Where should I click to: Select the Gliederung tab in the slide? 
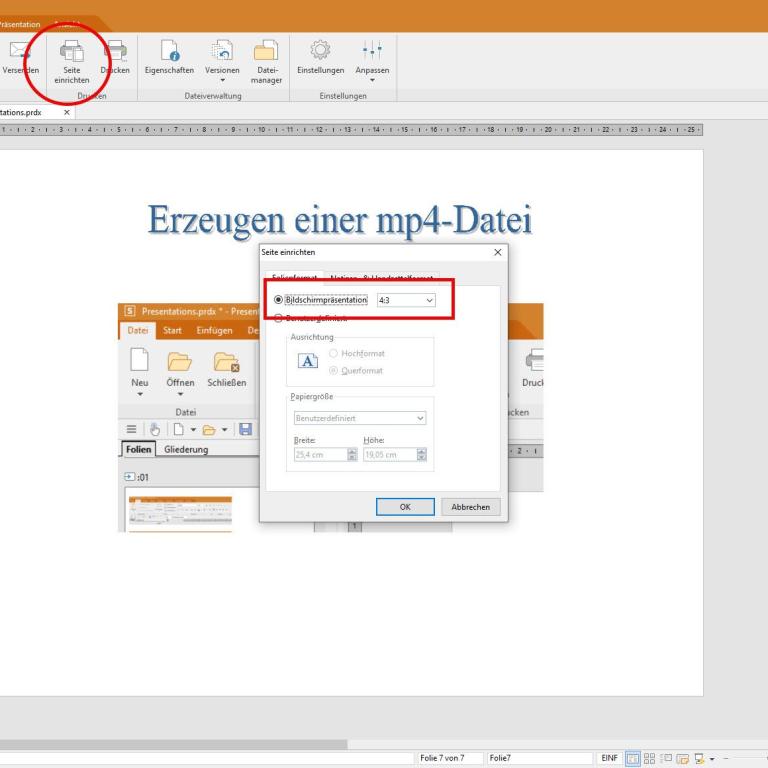point(186,450)
